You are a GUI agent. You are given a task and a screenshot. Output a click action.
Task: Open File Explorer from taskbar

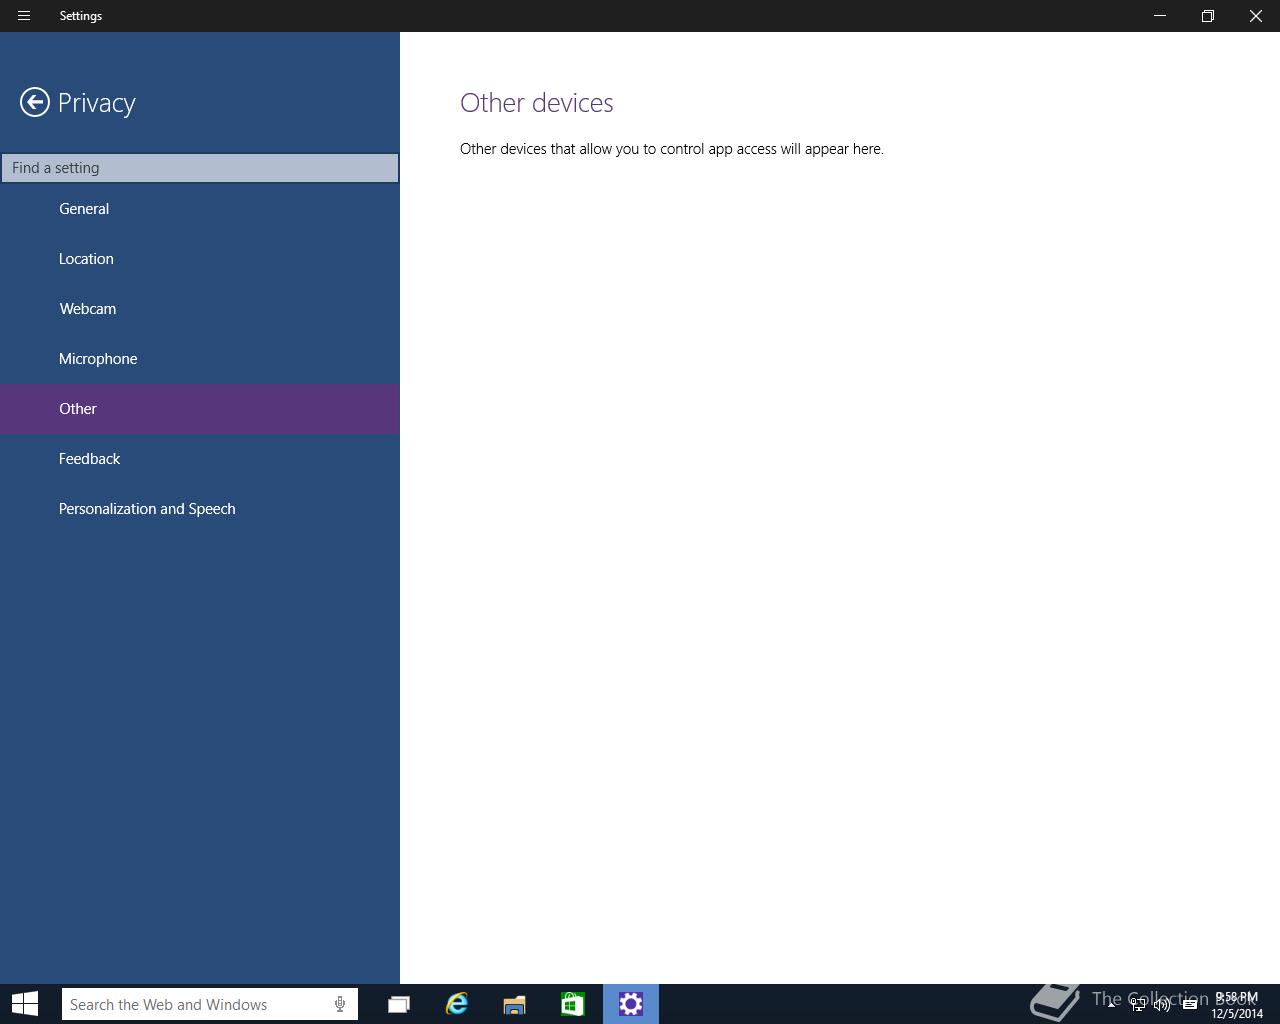click(x=515, y=1004)
